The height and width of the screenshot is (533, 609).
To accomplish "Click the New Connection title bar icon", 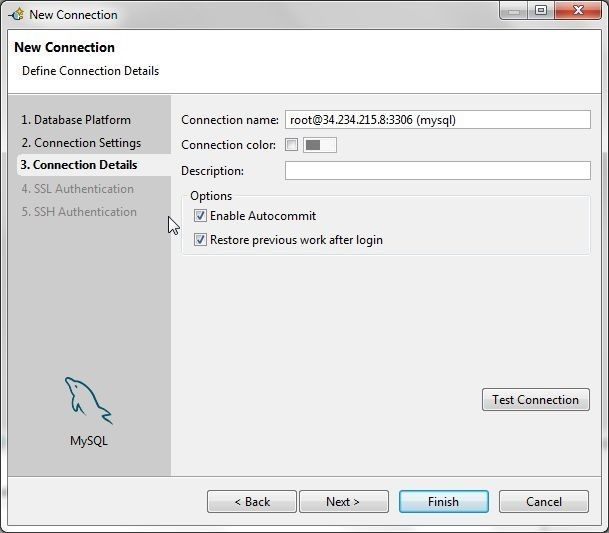I will tap(16, 14).
